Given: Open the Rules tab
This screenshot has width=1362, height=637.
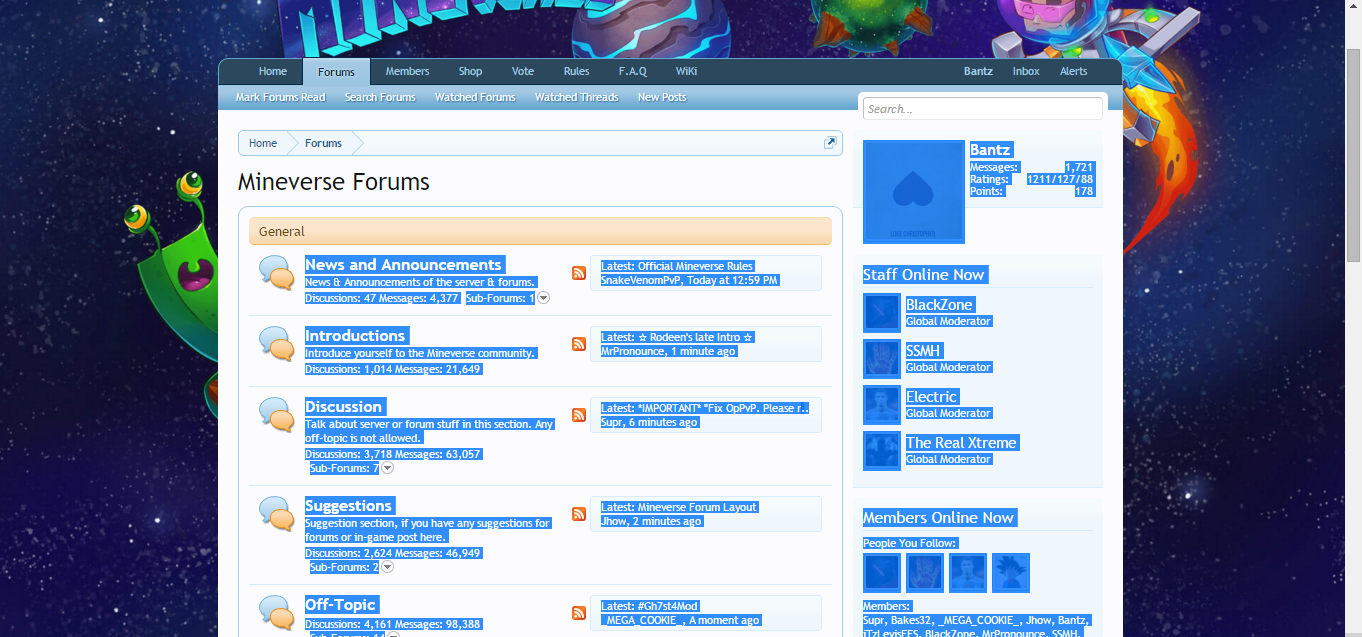Looking at the screenshot, I should 576,71.
